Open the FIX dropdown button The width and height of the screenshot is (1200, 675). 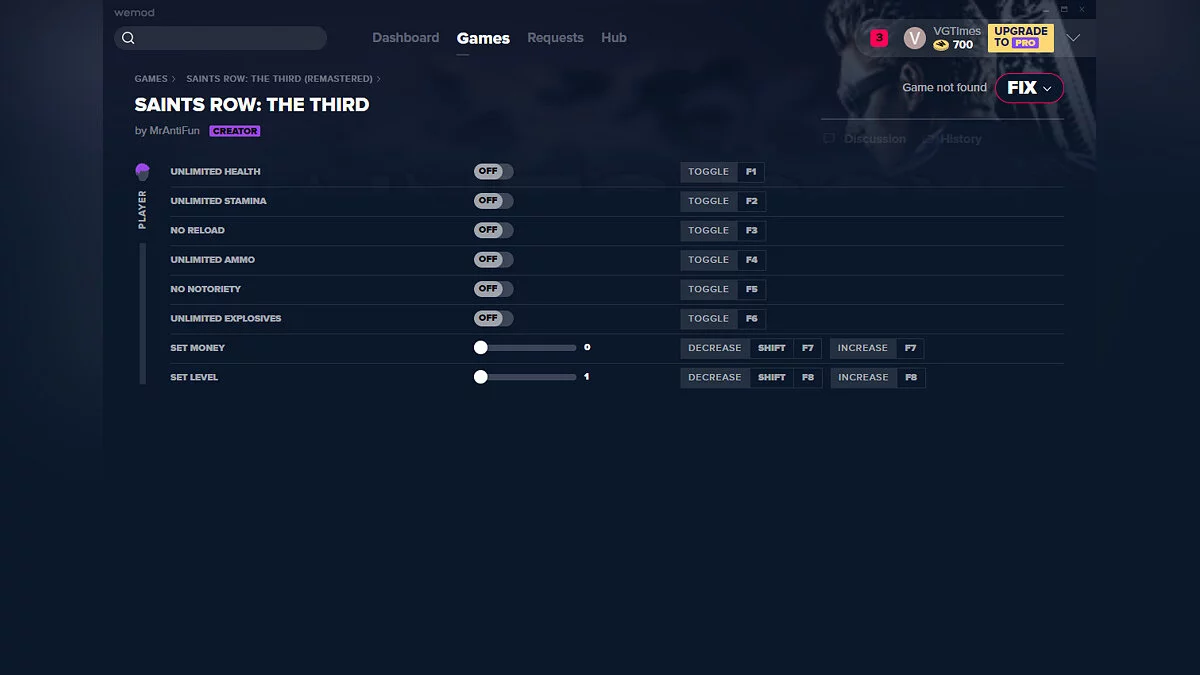pos(1029,88)
